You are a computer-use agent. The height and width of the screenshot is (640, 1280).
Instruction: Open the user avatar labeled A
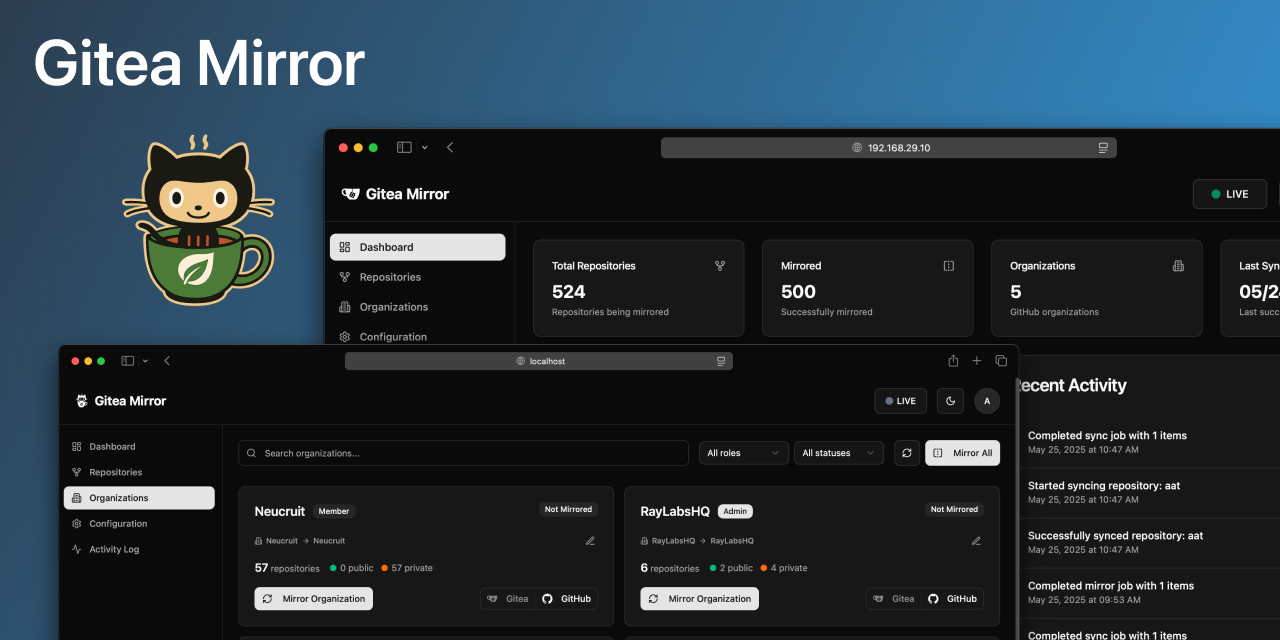coord(987,401)
